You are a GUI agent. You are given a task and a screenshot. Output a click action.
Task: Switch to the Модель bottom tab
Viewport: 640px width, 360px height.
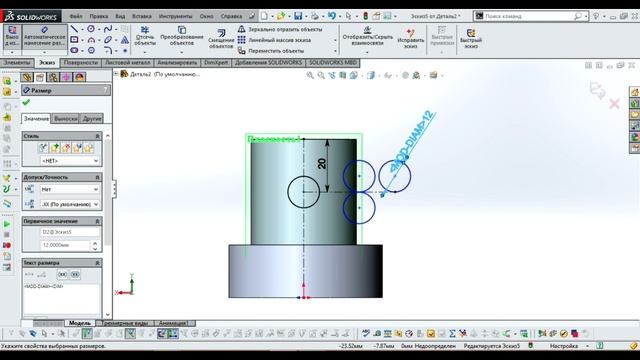click(80, 323)
